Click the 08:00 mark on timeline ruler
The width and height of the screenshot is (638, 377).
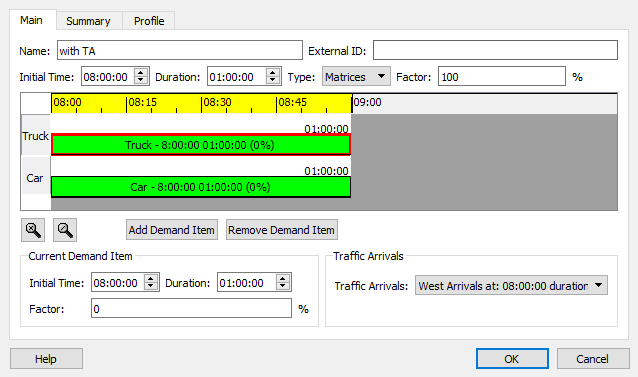click(x=67, y=102)
